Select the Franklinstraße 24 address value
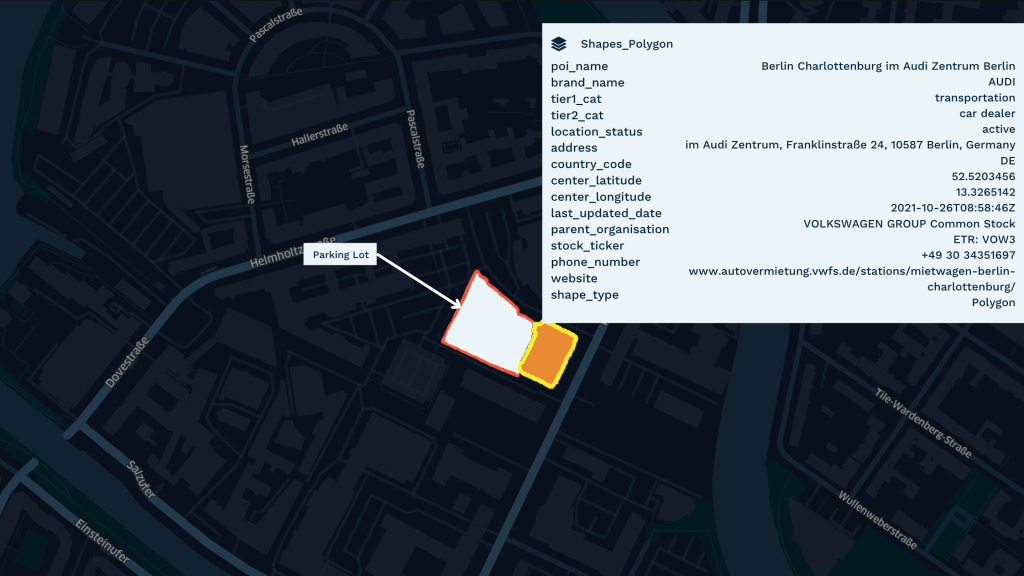 [850, 145]
